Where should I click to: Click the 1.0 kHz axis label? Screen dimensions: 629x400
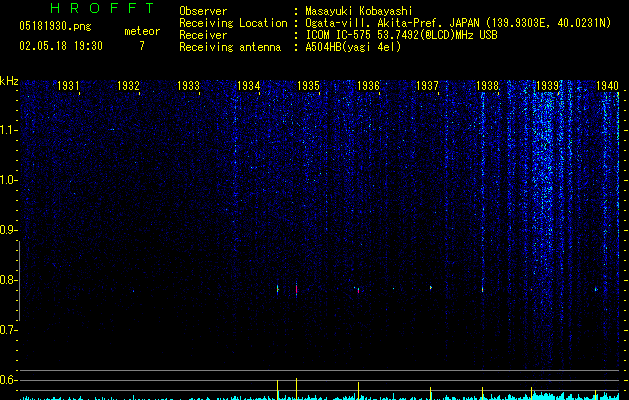pyautogui.click(x=9, y=180)
